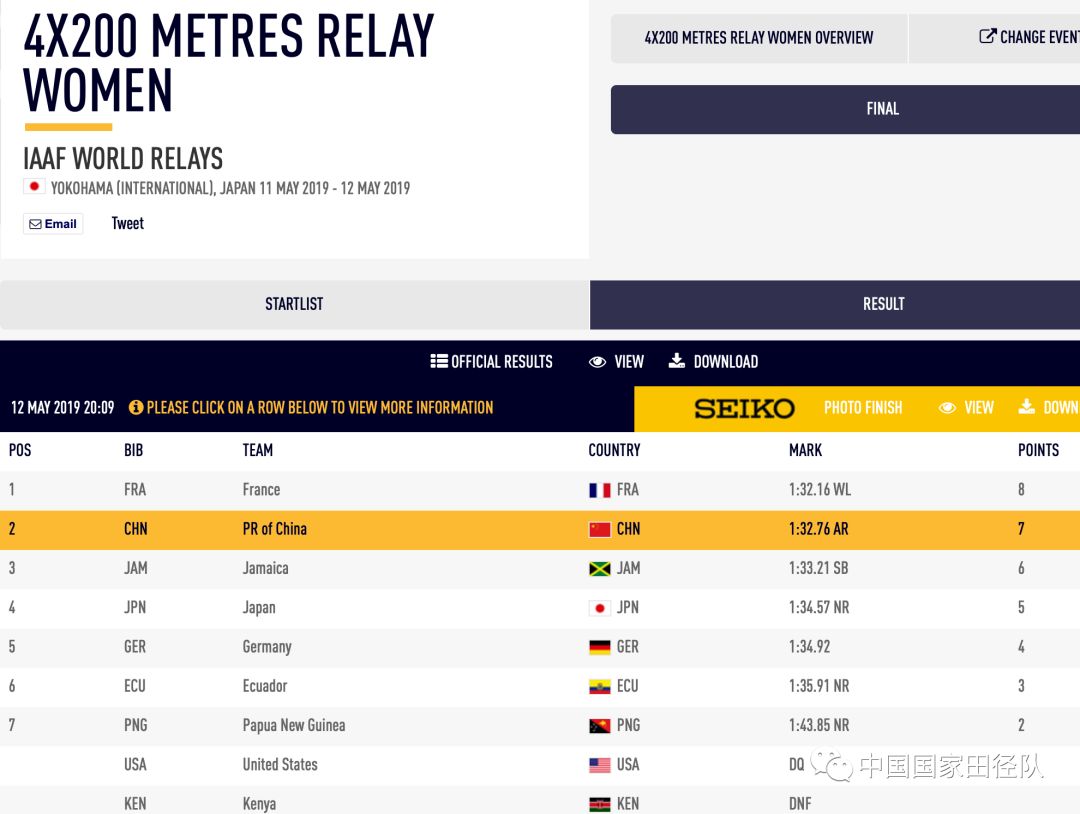View official results via eye icon
The width and height of the screenshot is (1080, 814).
598,362
